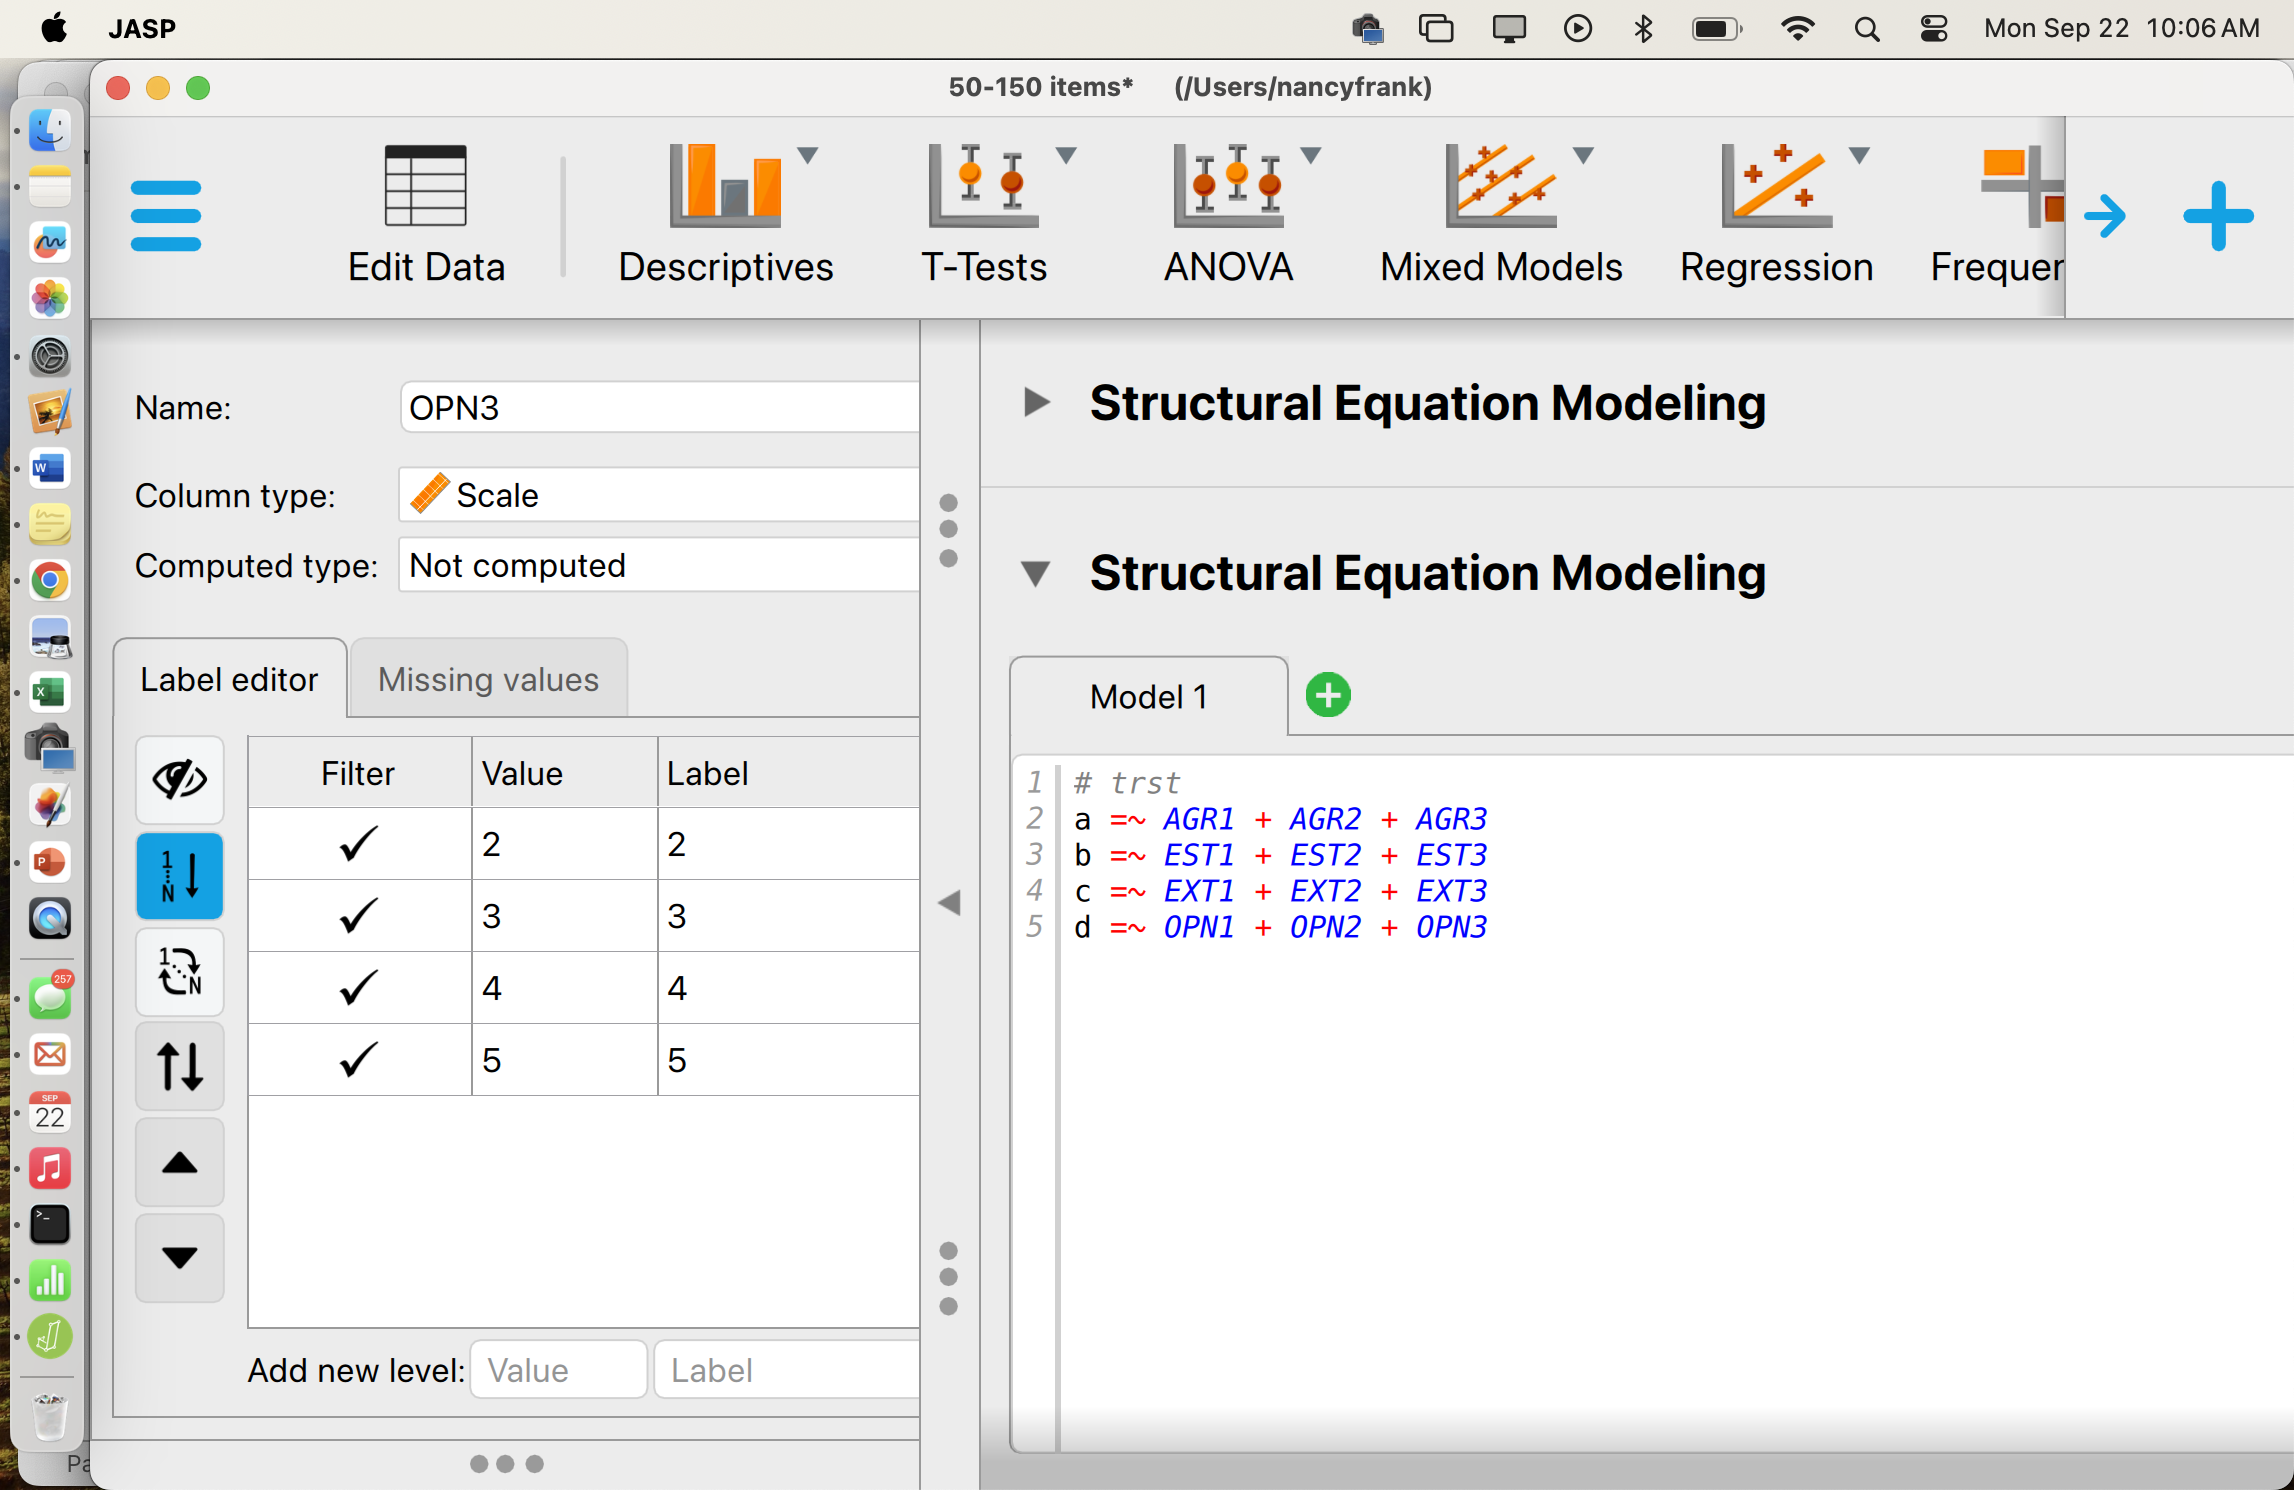Toggle the filter checkmark for value 2
Screen dimensions: 2294x1490
(x=359, y=844)
